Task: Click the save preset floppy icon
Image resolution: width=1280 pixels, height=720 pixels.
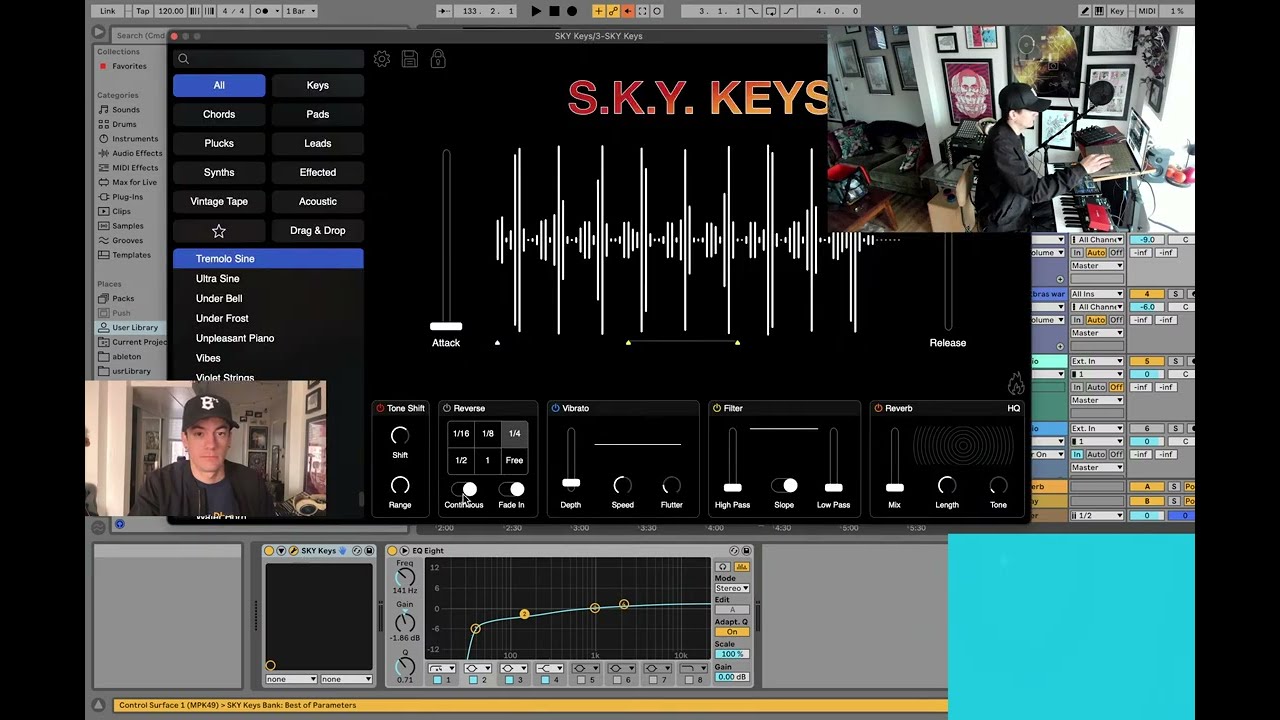Action: [410, 59]
